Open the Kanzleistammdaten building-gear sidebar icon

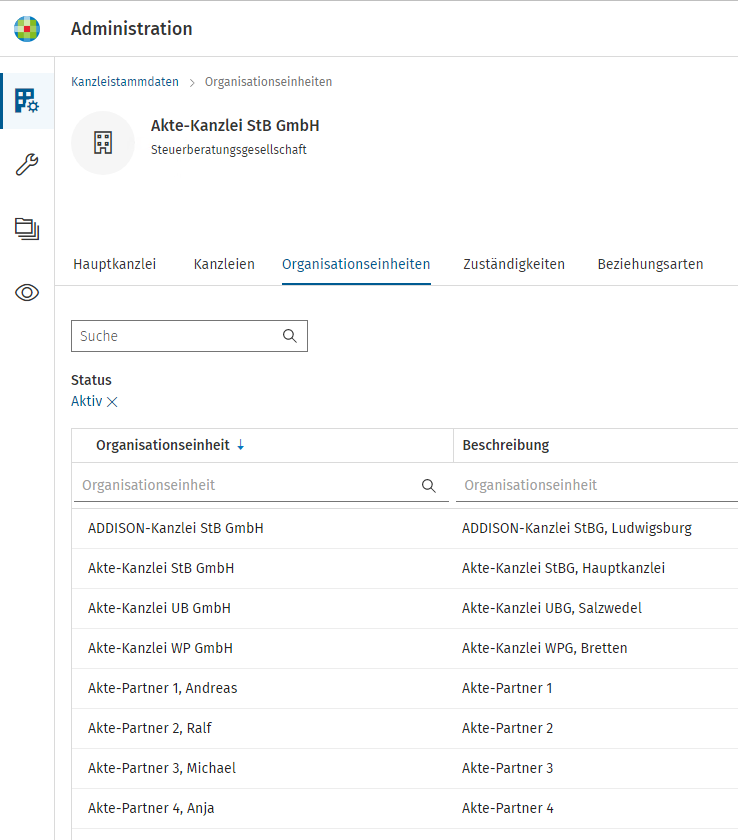[x=27, y=101]
